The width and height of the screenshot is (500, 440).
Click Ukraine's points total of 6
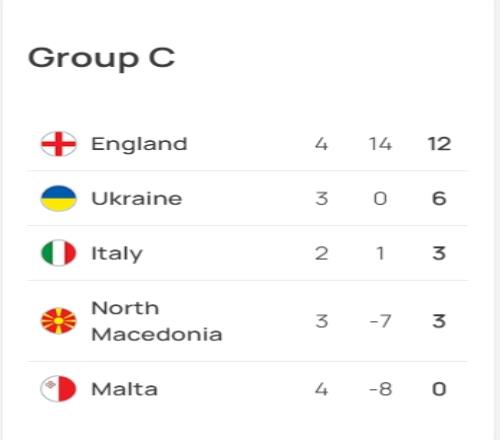(439, 198)
